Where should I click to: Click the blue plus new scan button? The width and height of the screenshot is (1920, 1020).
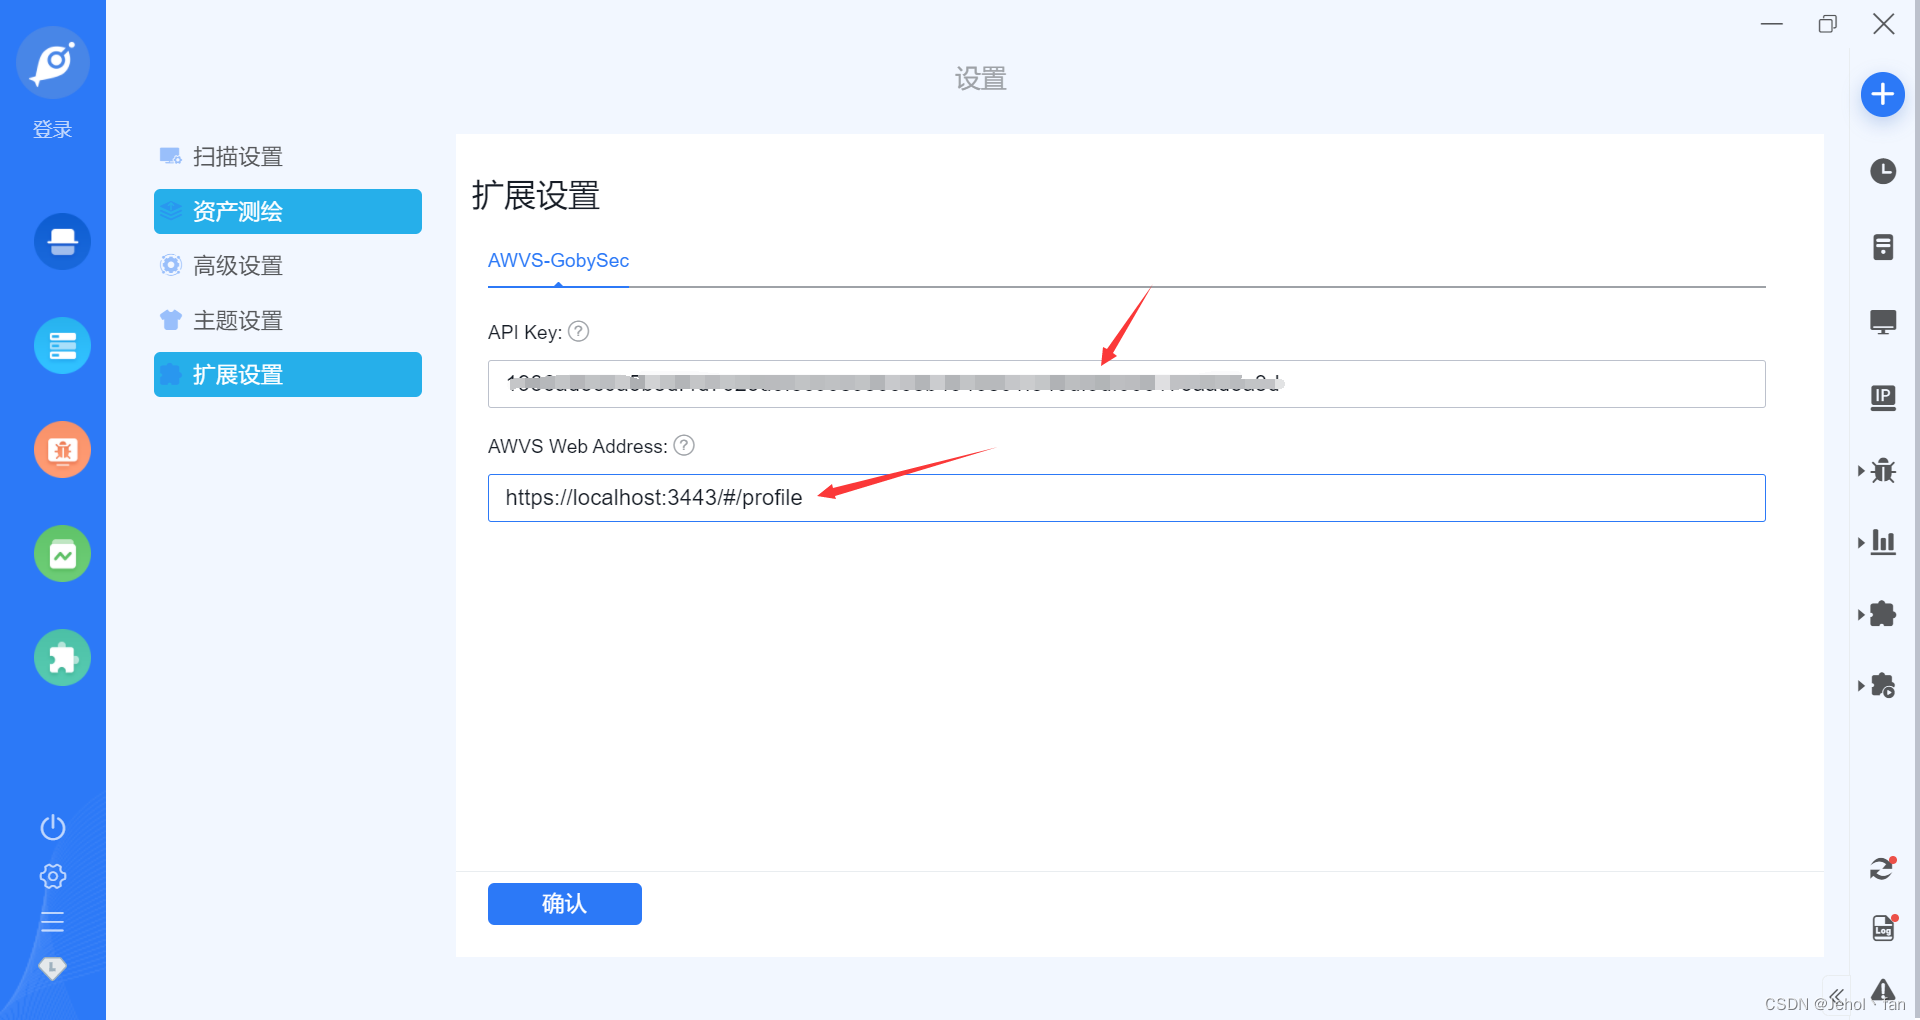1883,95
